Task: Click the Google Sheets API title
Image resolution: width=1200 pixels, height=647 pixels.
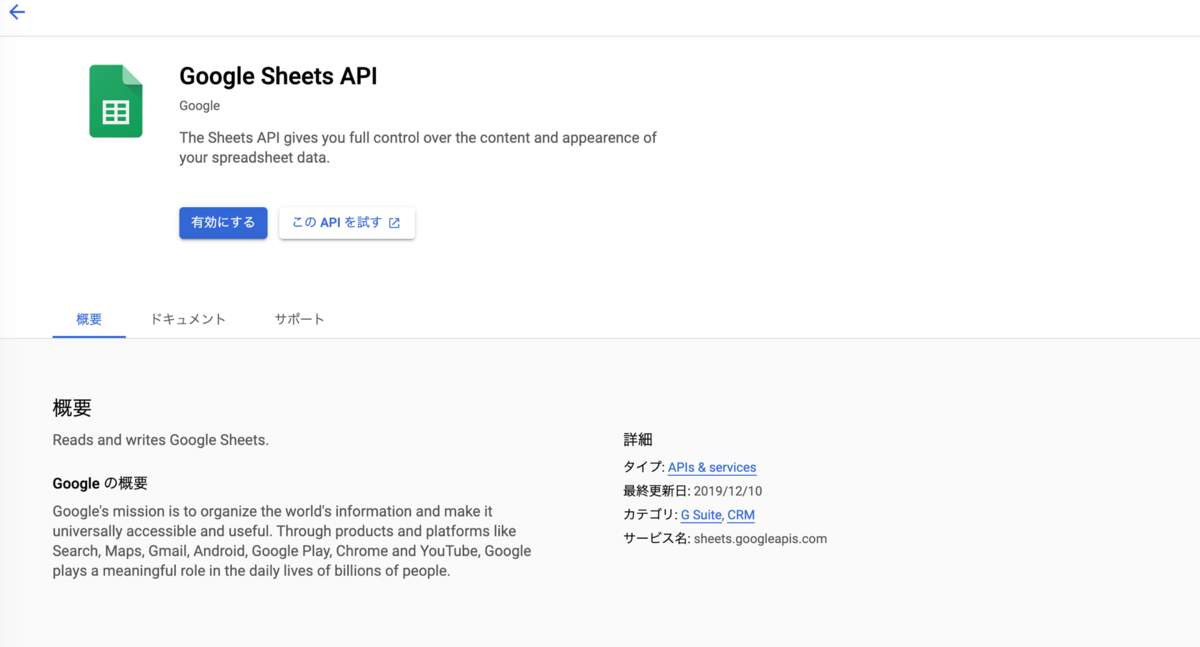Action: (x=278, y=76)
